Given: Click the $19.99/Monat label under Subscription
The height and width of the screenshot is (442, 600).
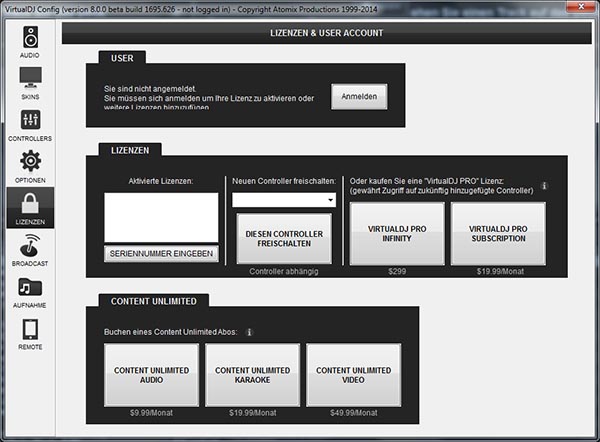Looking at the screenshot, I should (x=500, y=272).
